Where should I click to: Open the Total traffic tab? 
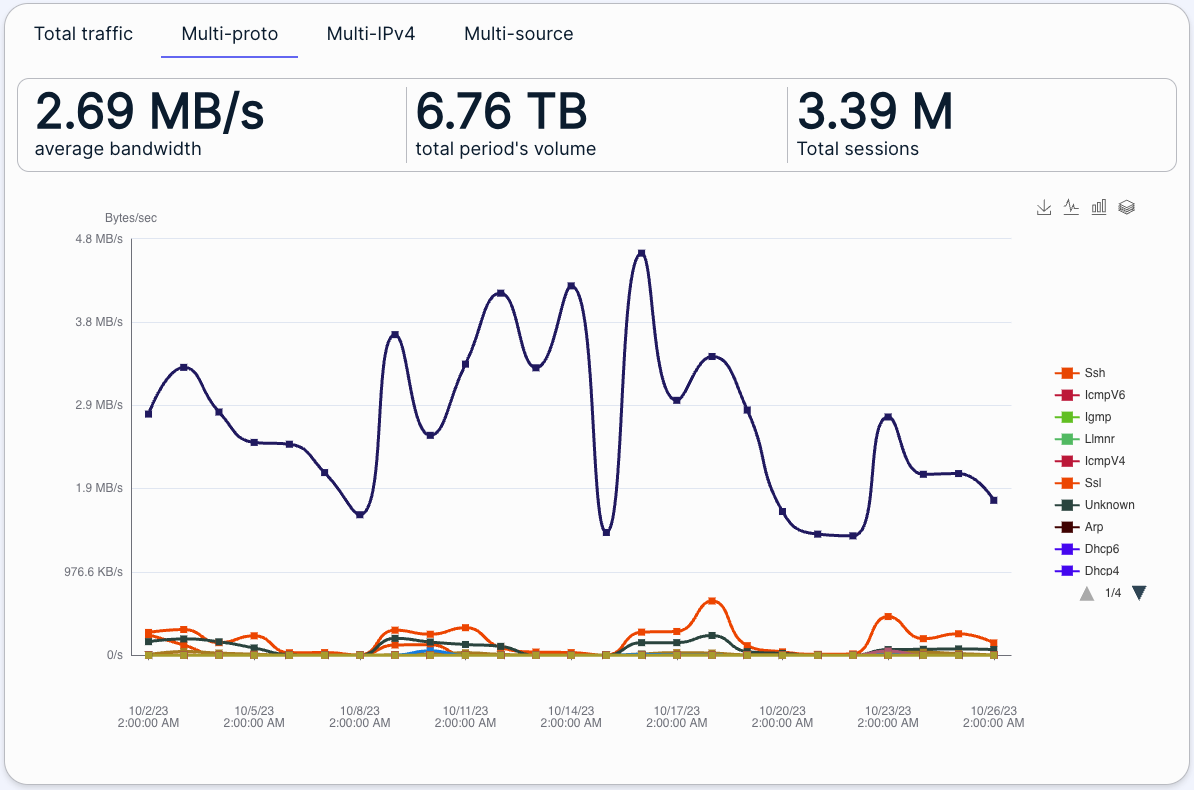(83, 34)
